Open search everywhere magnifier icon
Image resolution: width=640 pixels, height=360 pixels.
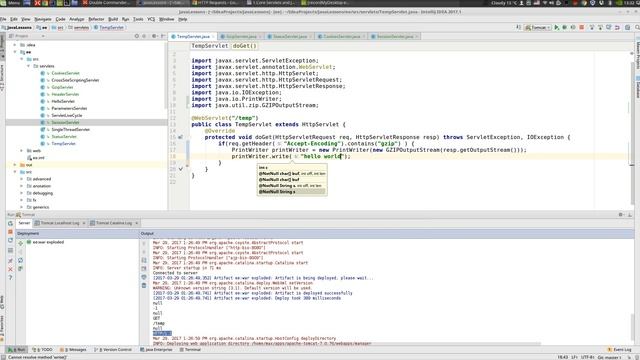pos(637,27)
